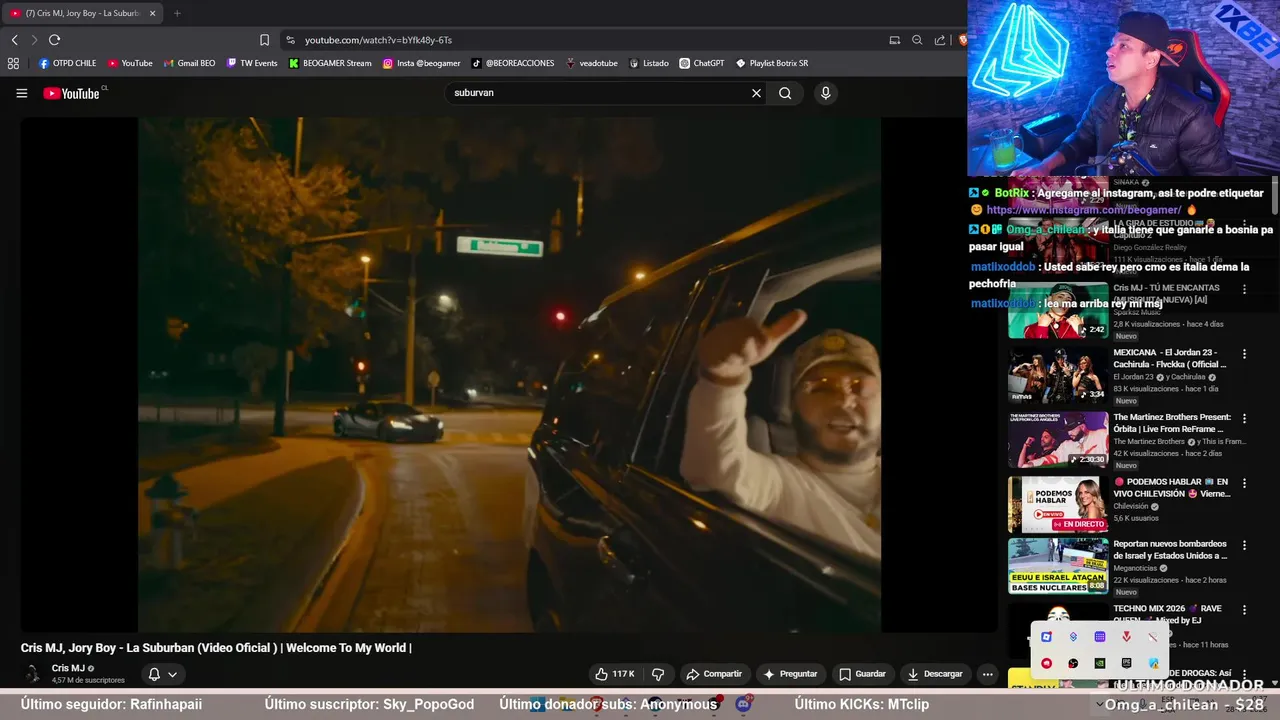Open Playlist Botrix SR bookmark
1280x720 pixels.
[x=772, y=63]
